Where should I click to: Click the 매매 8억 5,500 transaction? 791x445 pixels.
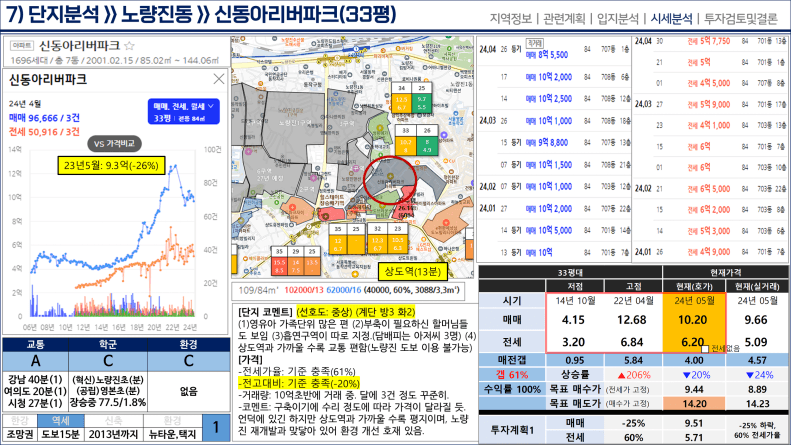click(x=547, y=54)
